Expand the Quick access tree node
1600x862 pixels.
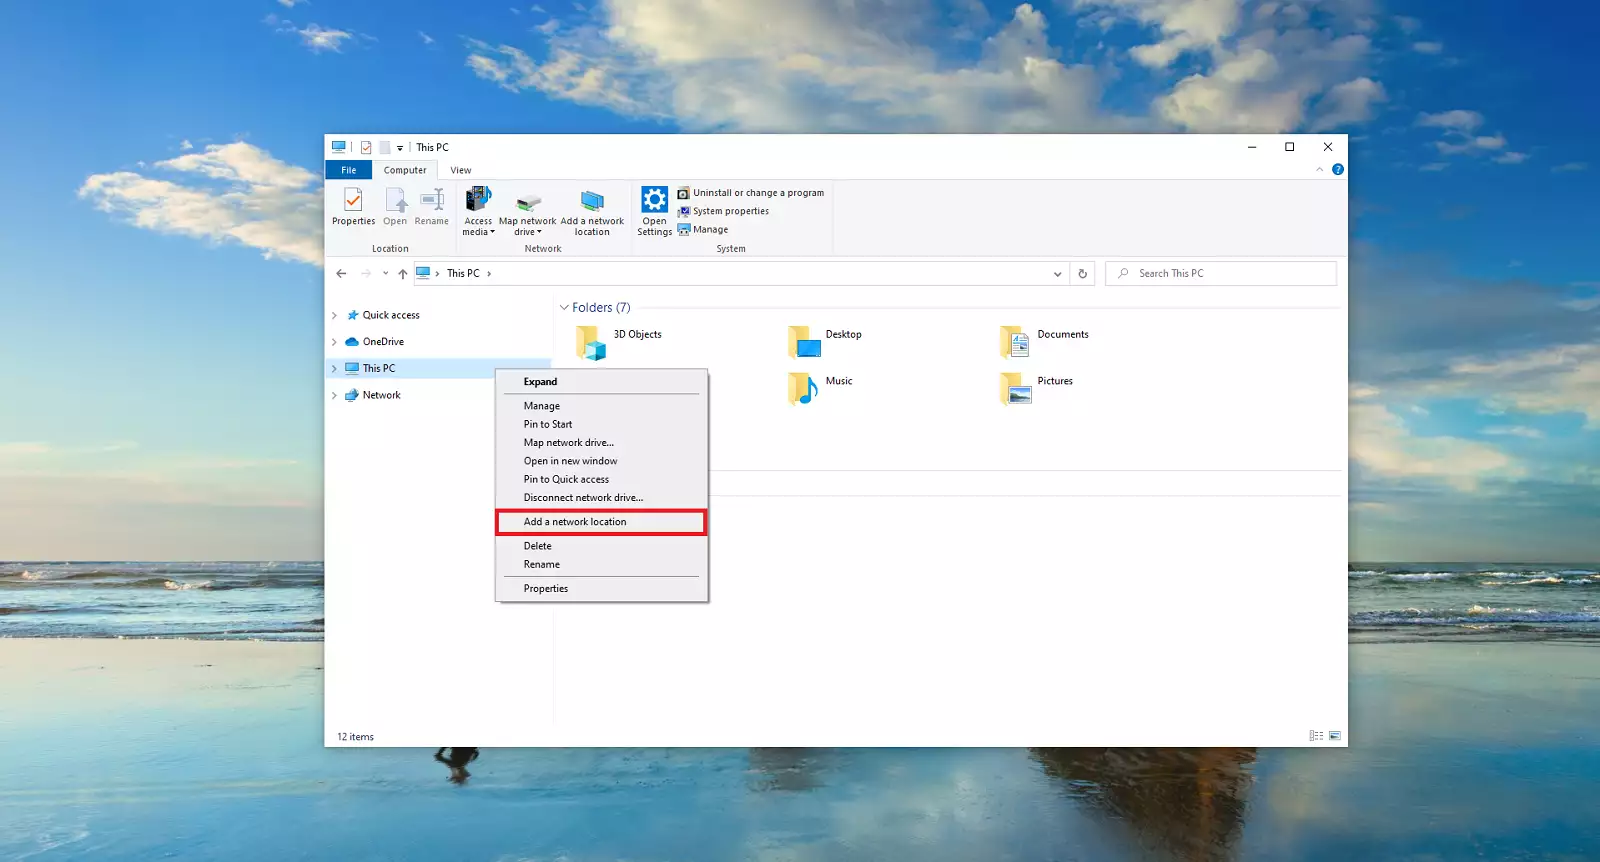pyautogui.click(x=334, y=315)
